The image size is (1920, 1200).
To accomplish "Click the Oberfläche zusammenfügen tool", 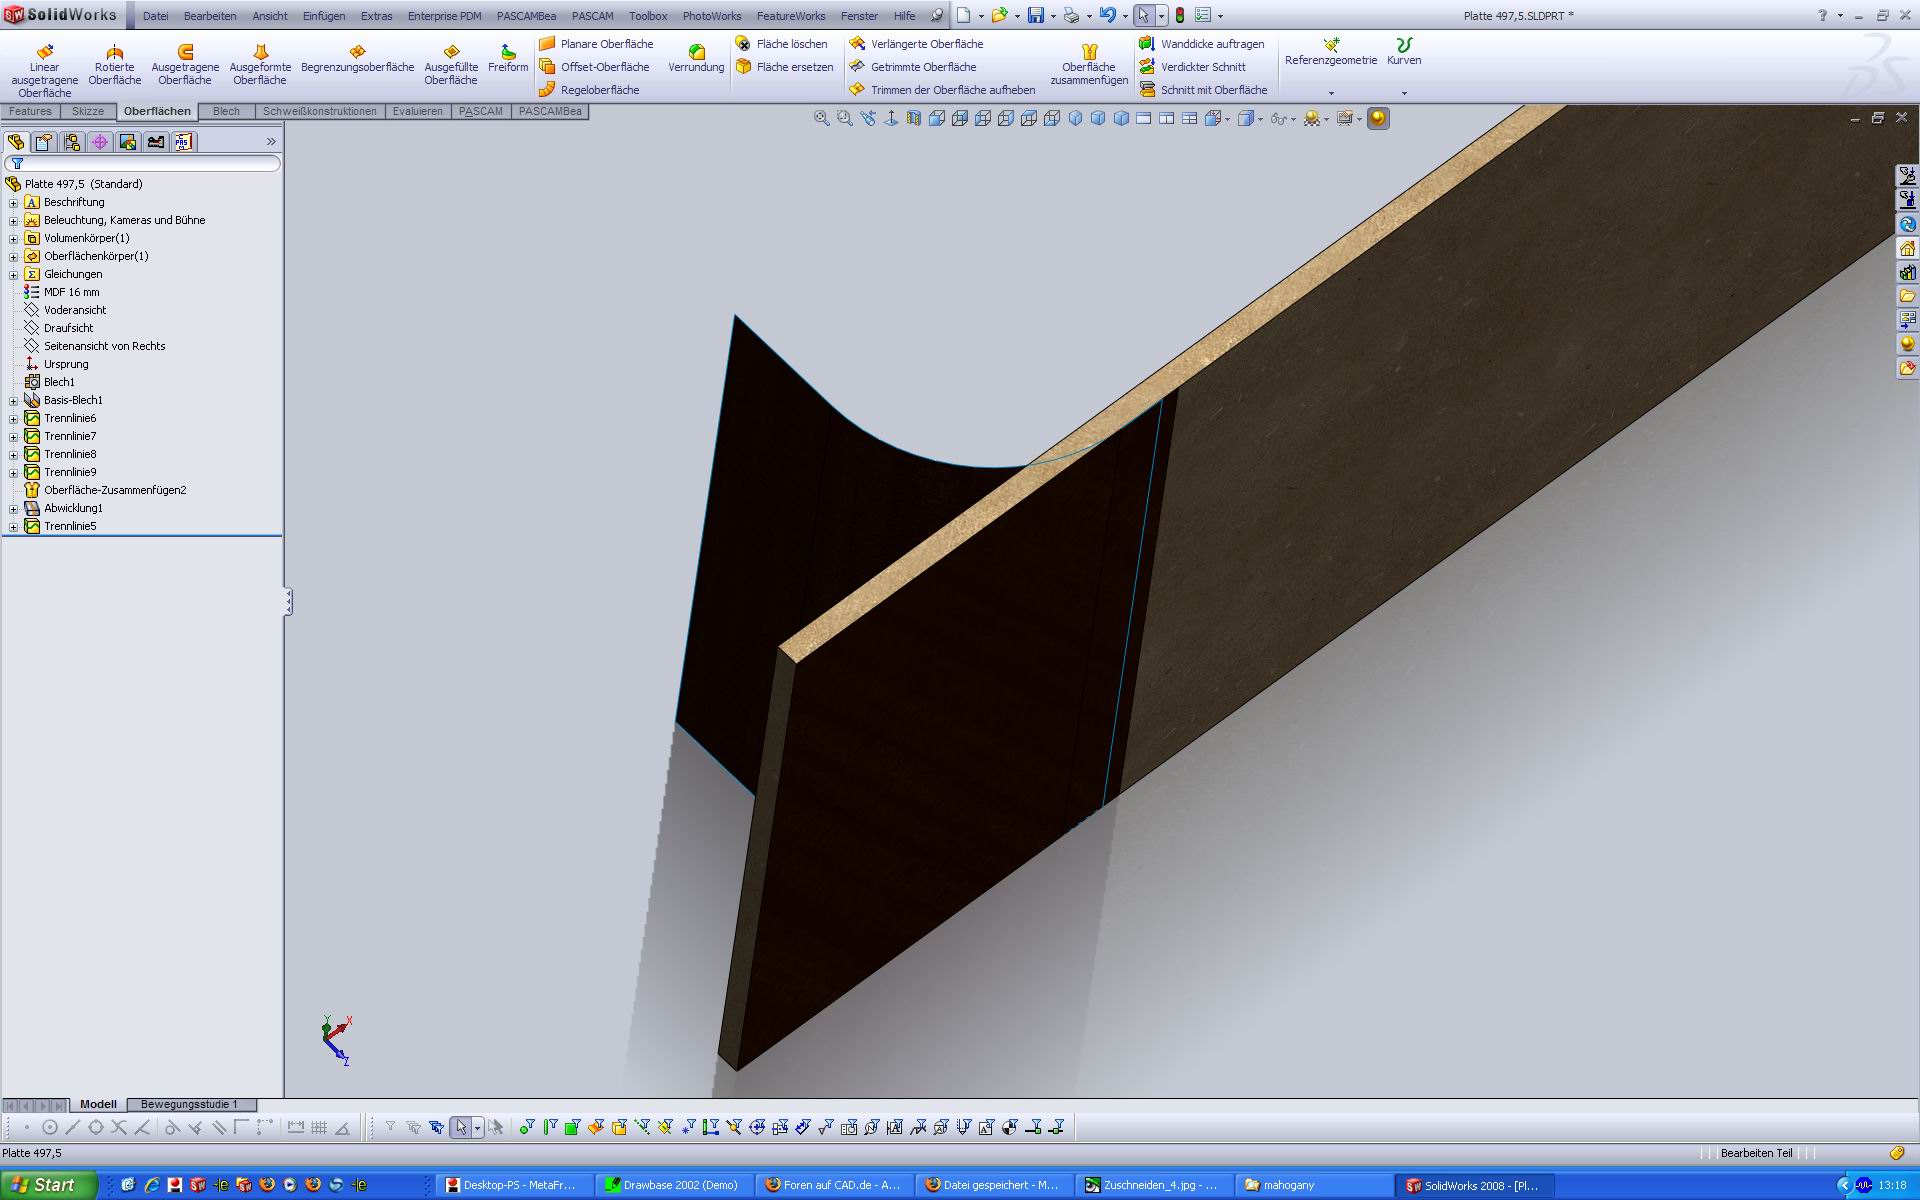I will [x=1089, y=65].
